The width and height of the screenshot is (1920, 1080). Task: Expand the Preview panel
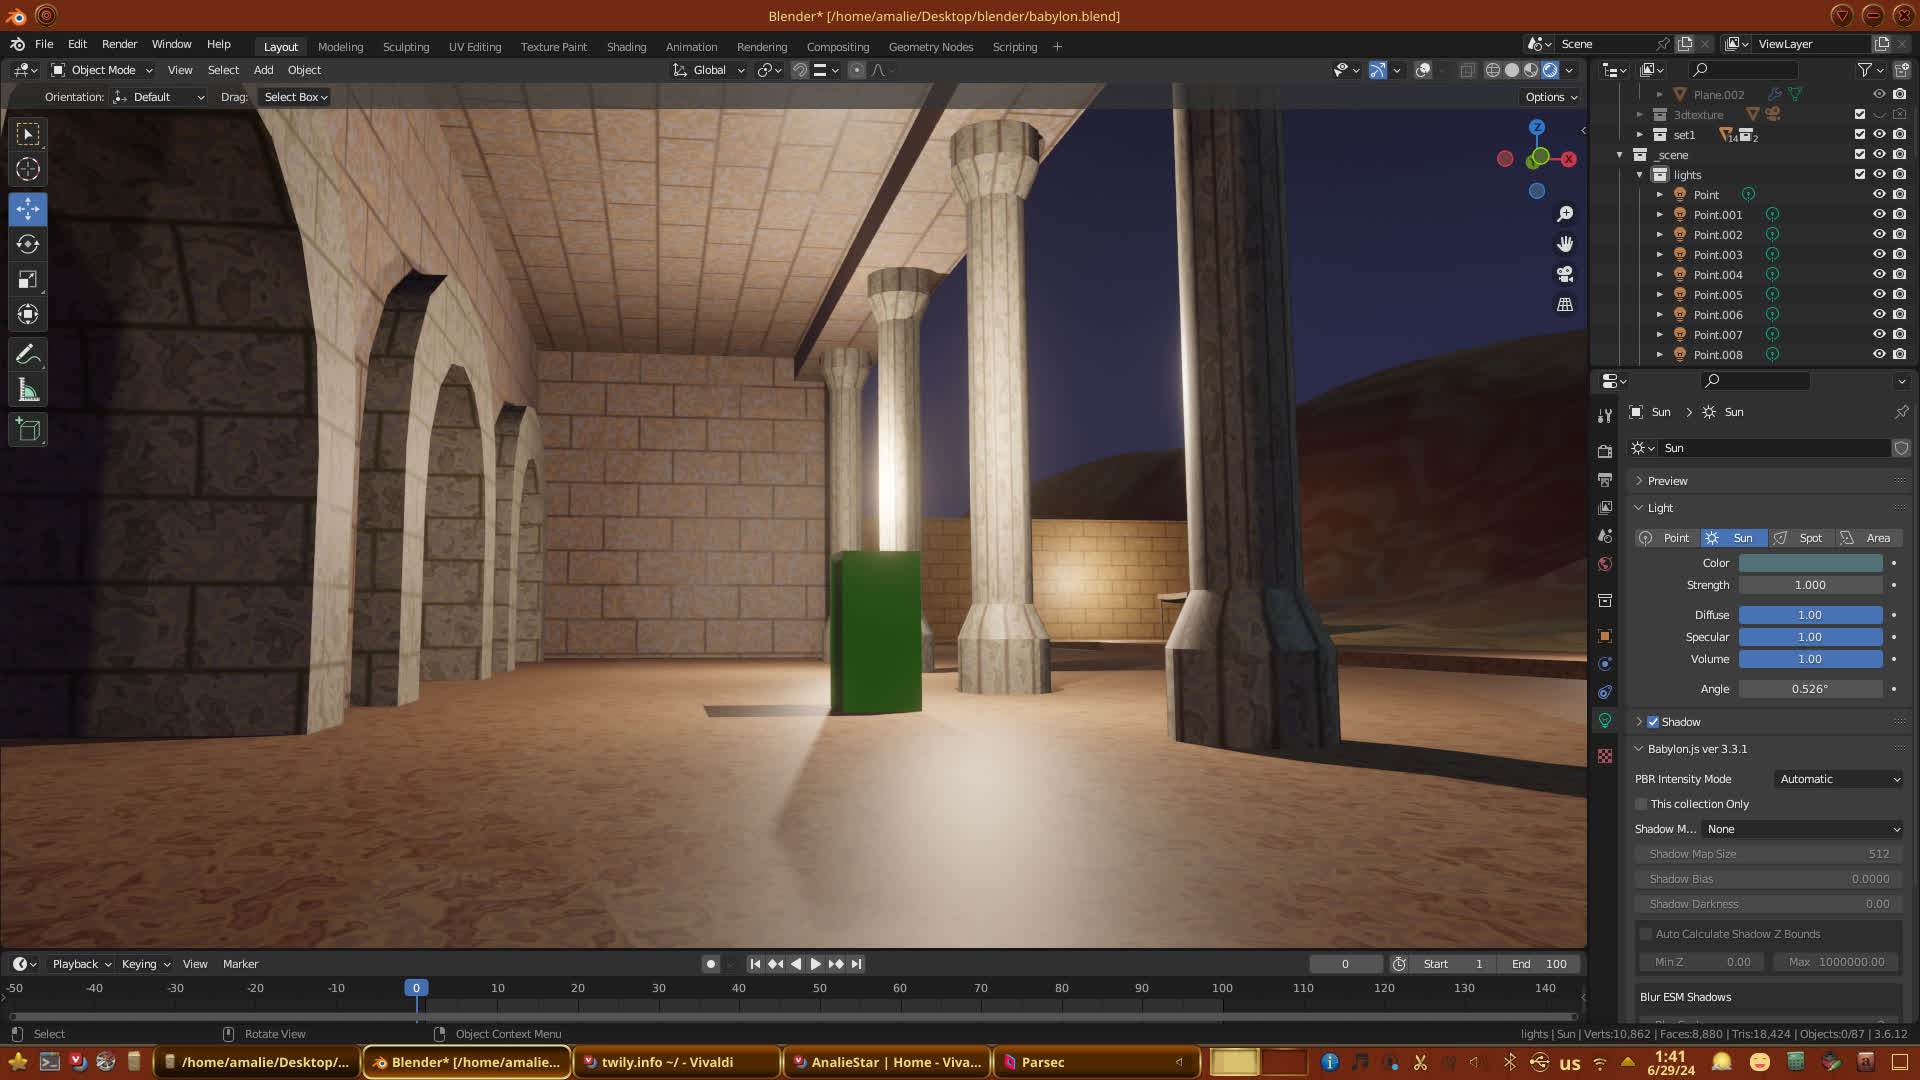[x=1667, y=481]
